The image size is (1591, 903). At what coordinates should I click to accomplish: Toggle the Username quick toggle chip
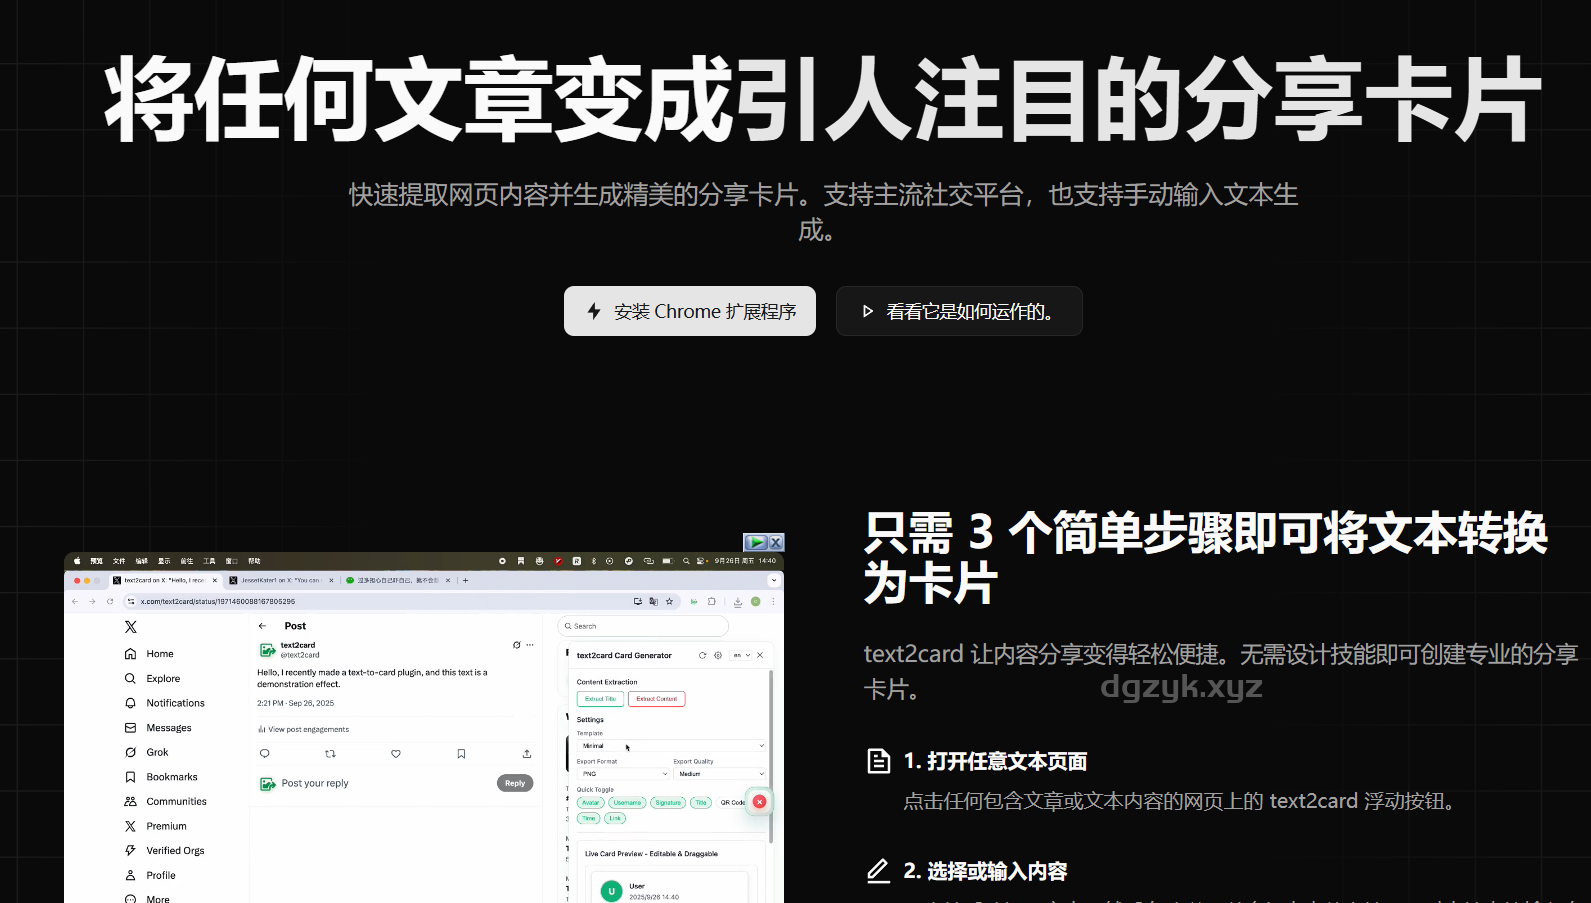point(627,803)
